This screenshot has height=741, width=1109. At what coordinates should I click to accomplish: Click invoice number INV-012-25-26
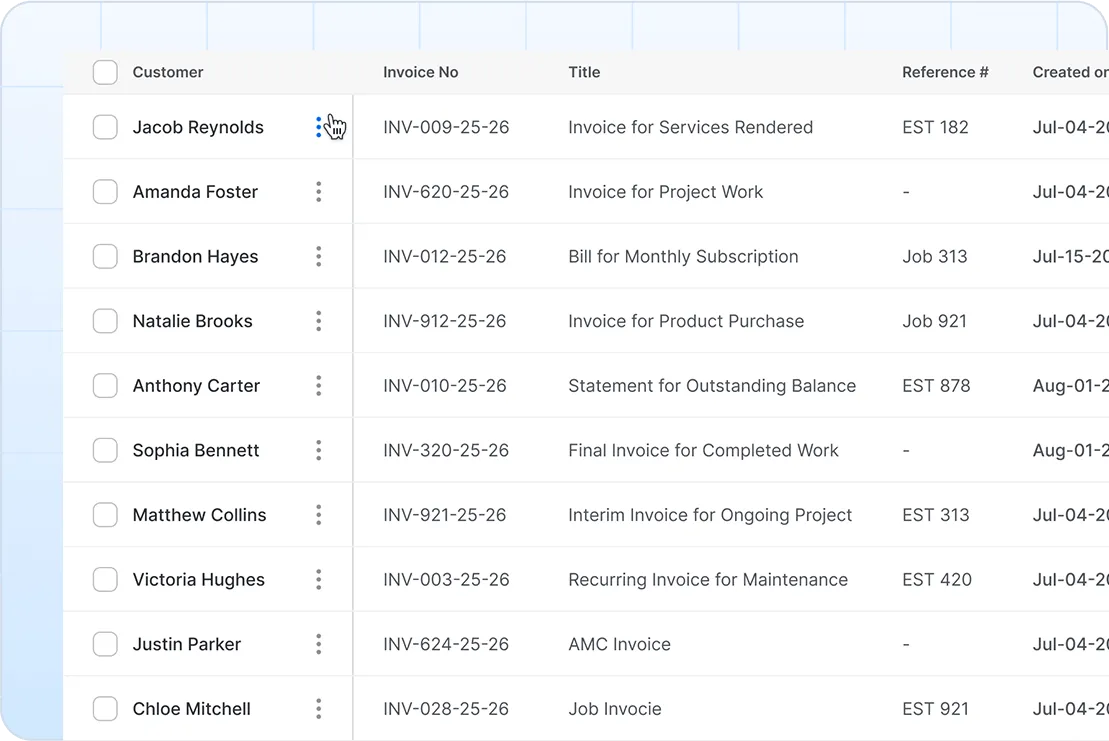click(x=444, y=256)
